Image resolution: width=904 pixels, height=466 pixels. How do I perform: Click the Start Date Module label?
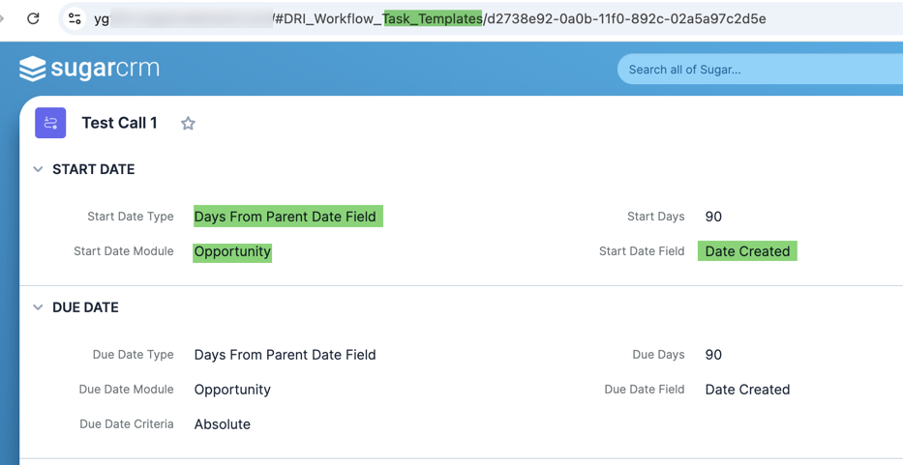[x=123, y=251]
